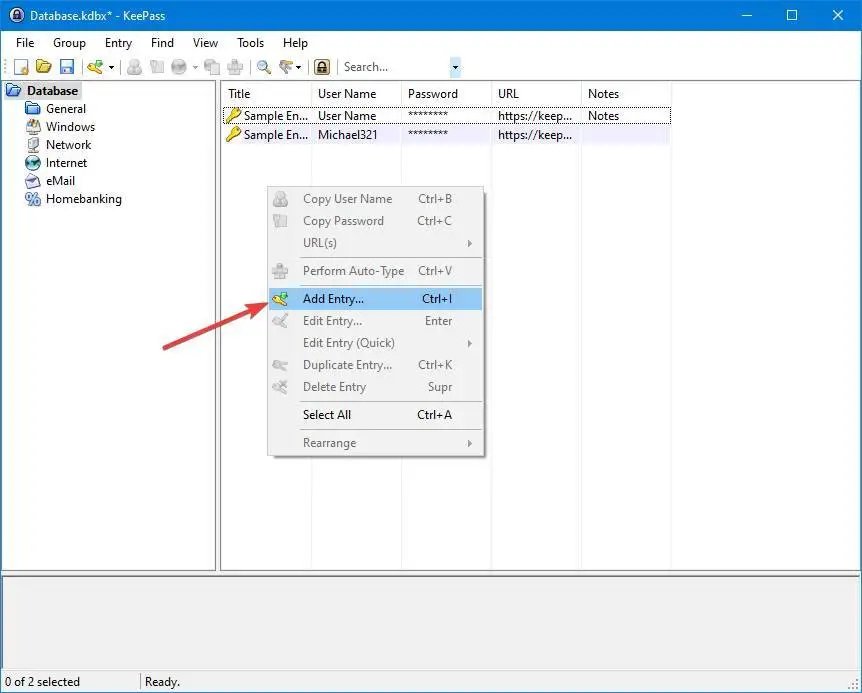Click the Lock Workspace padlock icon

[x=322, y=67]
